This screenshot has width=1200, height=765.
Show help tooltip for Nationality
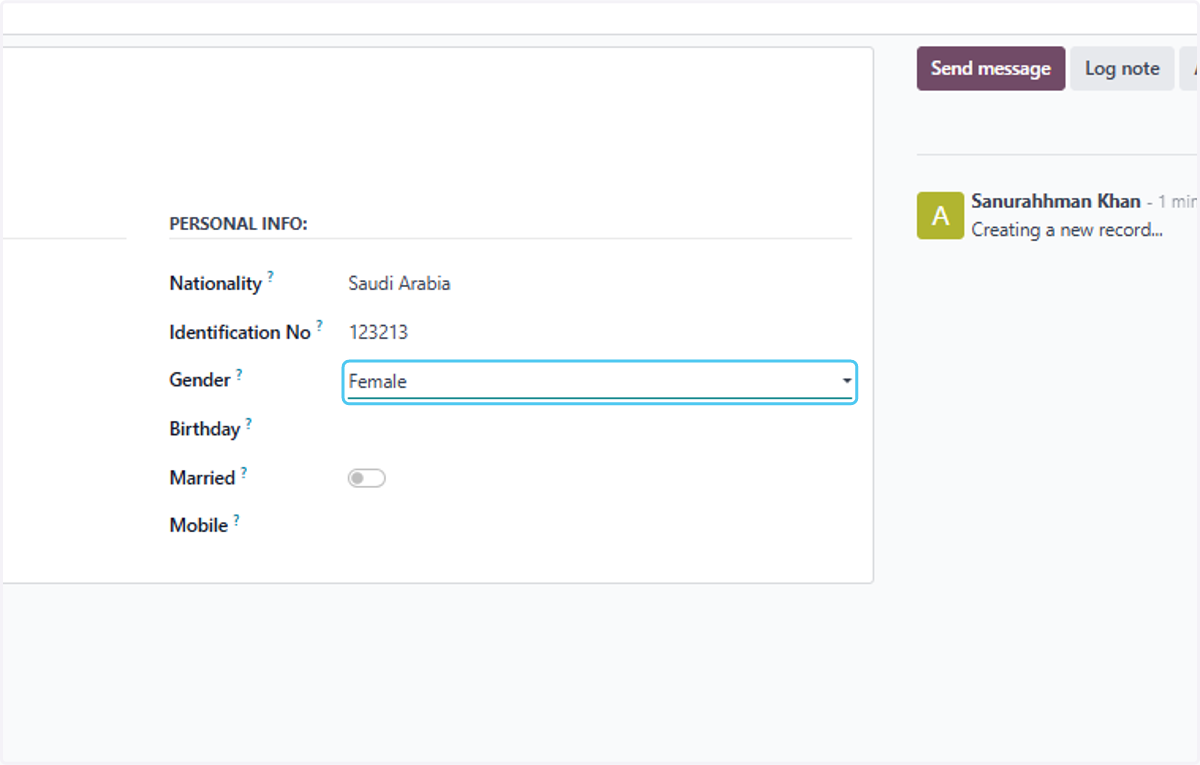[x=270, y=276]
